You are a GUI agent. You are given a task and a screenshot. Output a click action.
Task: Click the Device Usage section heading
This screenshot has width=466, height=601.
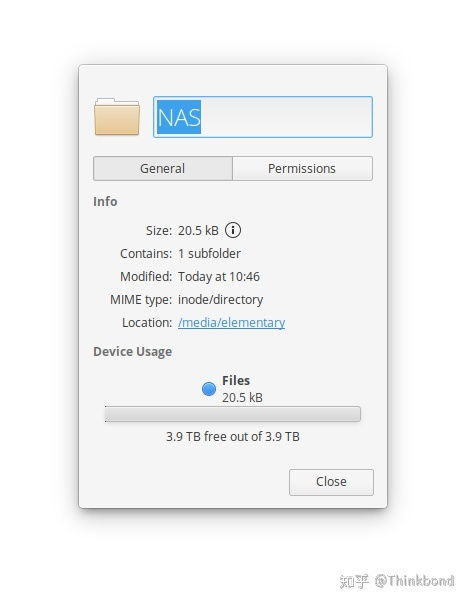pos(132,352)
